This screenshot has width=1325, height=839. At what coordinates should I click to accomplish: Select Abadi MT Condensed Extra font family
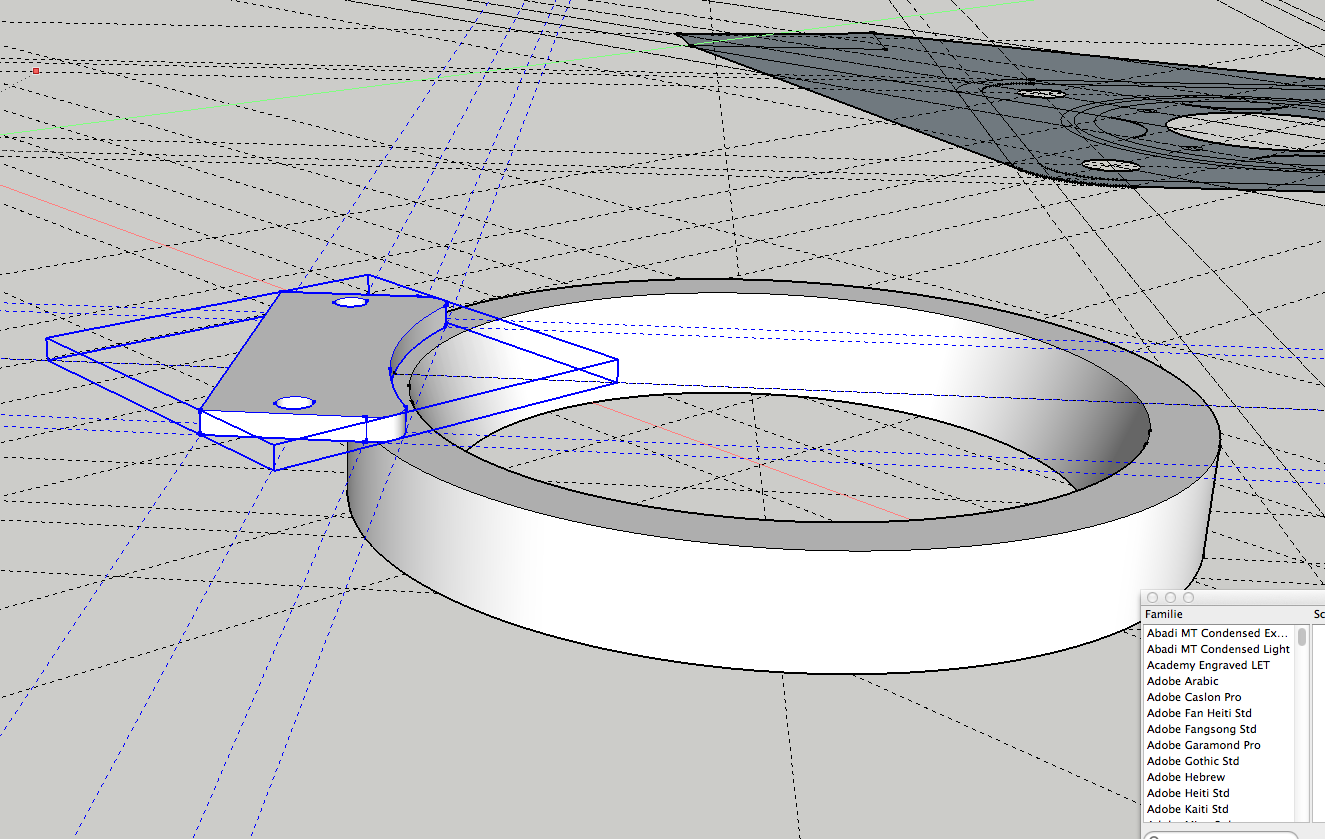[1218, 633]
